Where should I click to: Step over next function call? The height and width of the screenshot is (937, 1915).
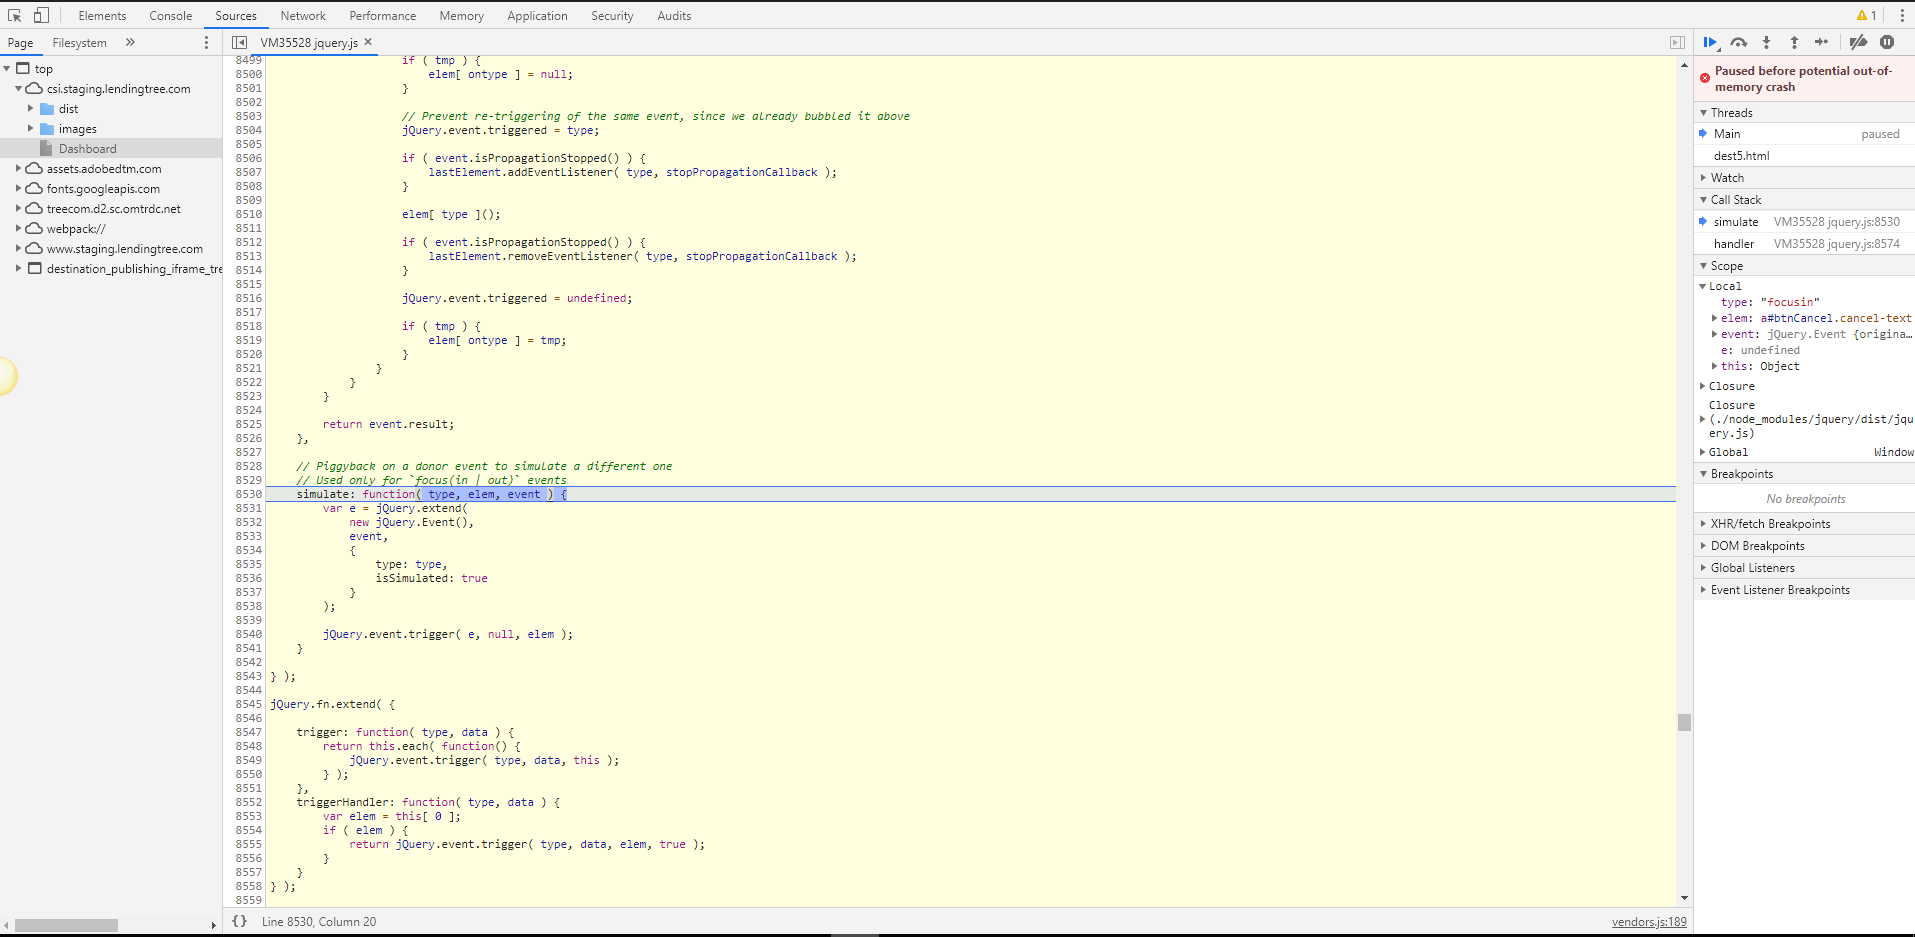1739,42
